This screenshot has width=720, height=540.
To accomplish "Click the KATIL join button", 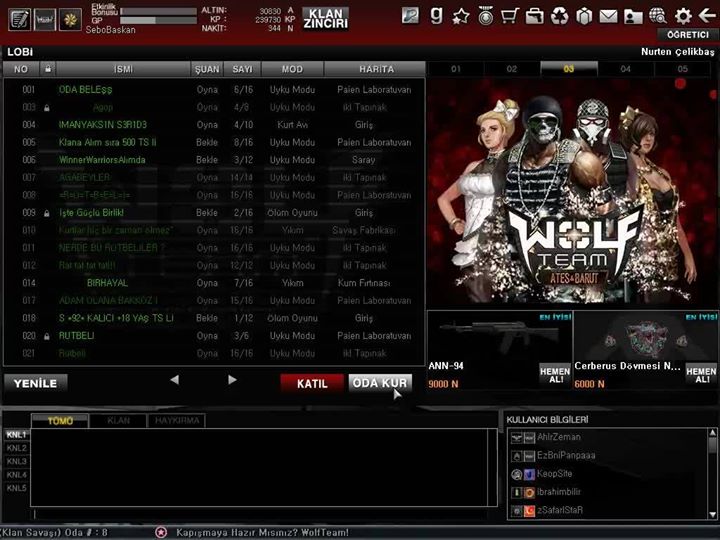I will click(312, 383).
